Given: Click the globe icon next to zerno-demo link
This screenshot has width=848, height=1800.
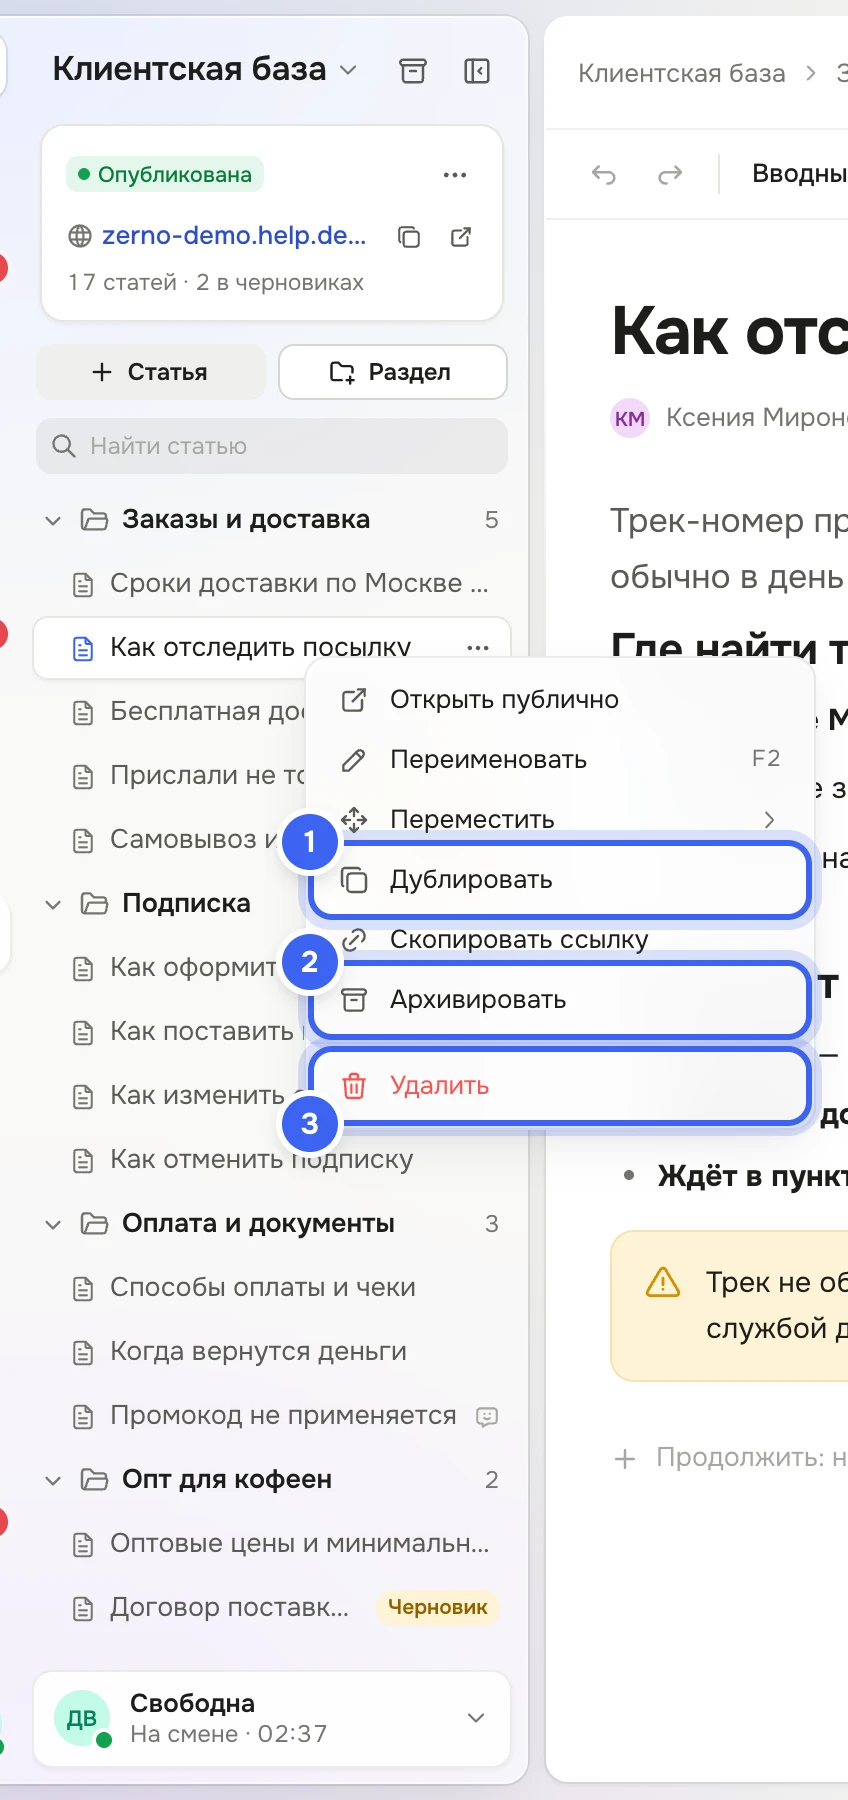Looking at the screenshot, I should [x=80, y=236].
